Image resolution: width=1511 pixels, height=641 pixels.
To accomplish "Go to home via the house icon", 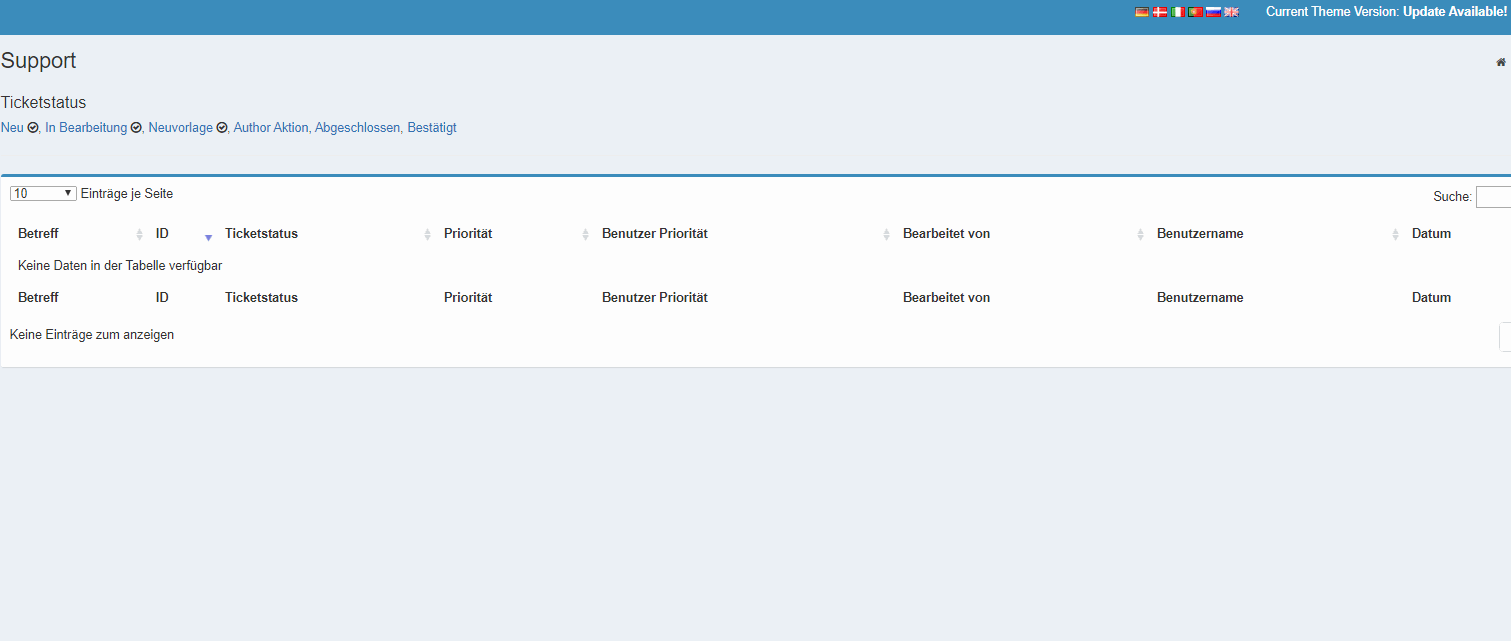I will coord(1500,62).
